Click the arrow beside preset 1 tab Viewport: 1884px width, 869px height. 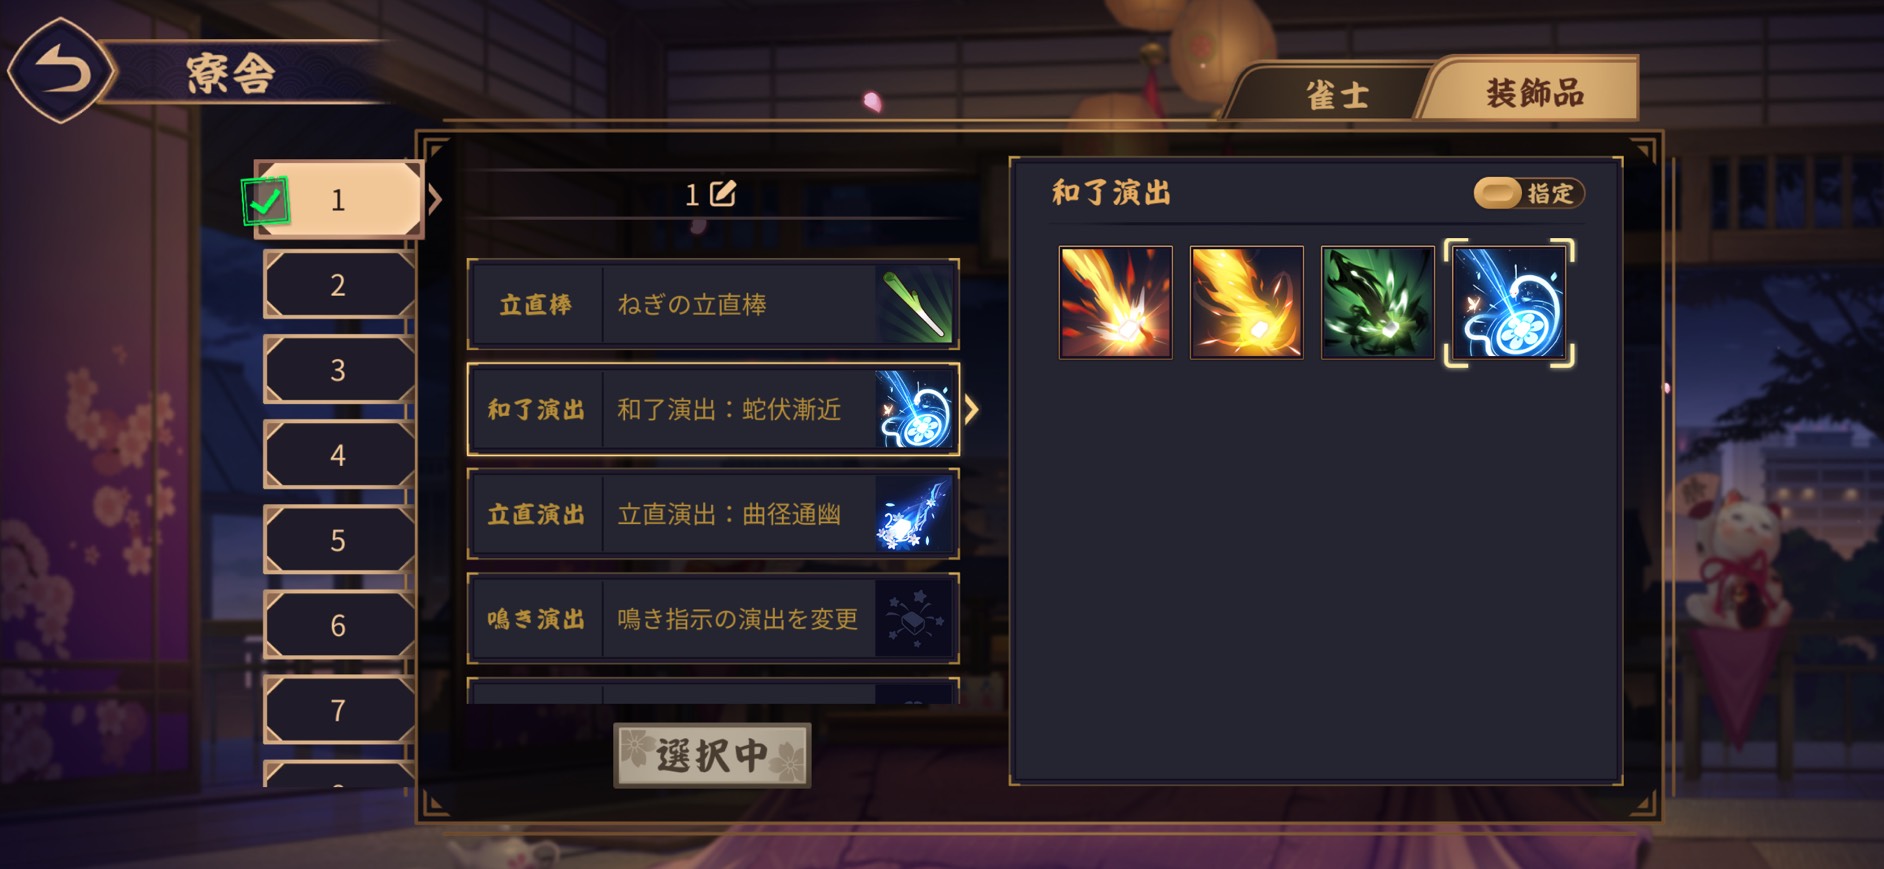point(435,199)
